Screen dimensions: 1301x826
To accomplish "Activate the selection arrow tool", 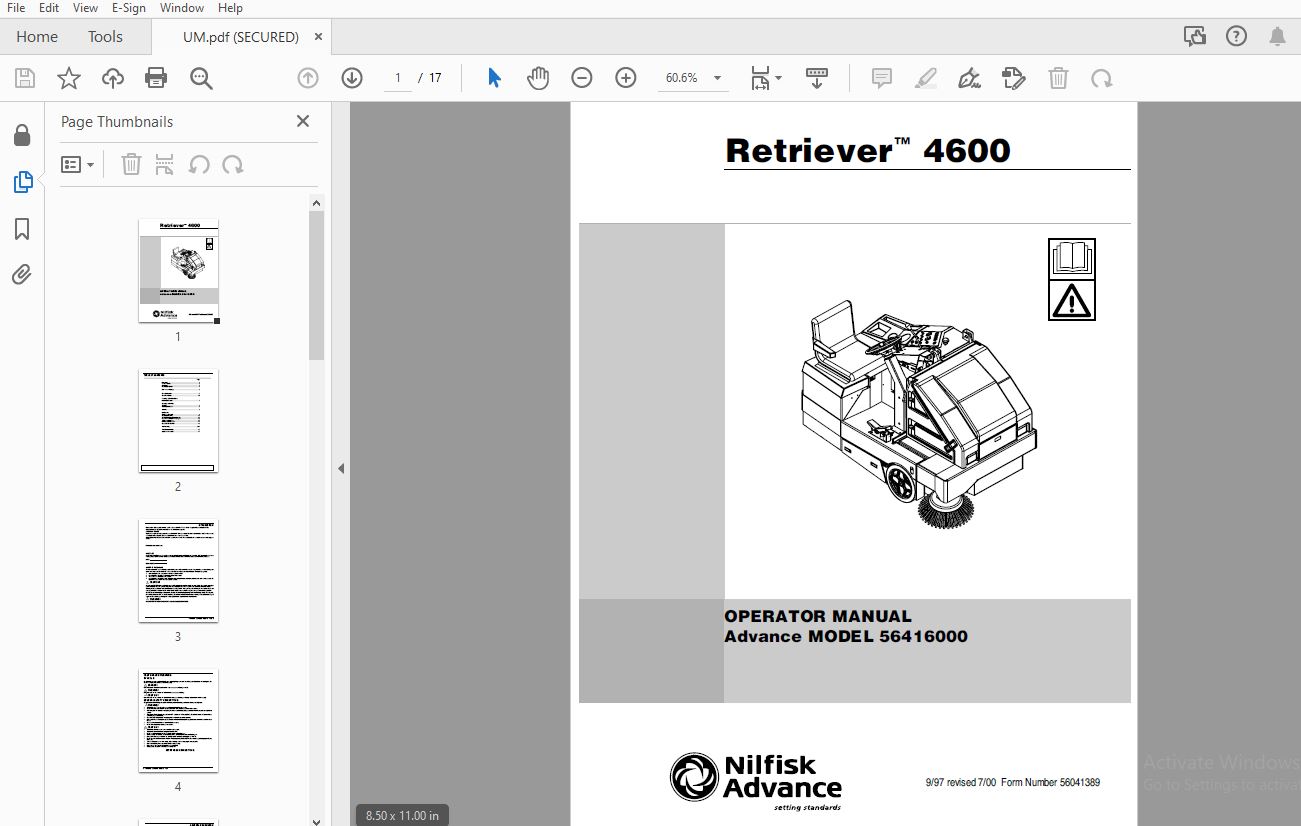I will [494, 78].
